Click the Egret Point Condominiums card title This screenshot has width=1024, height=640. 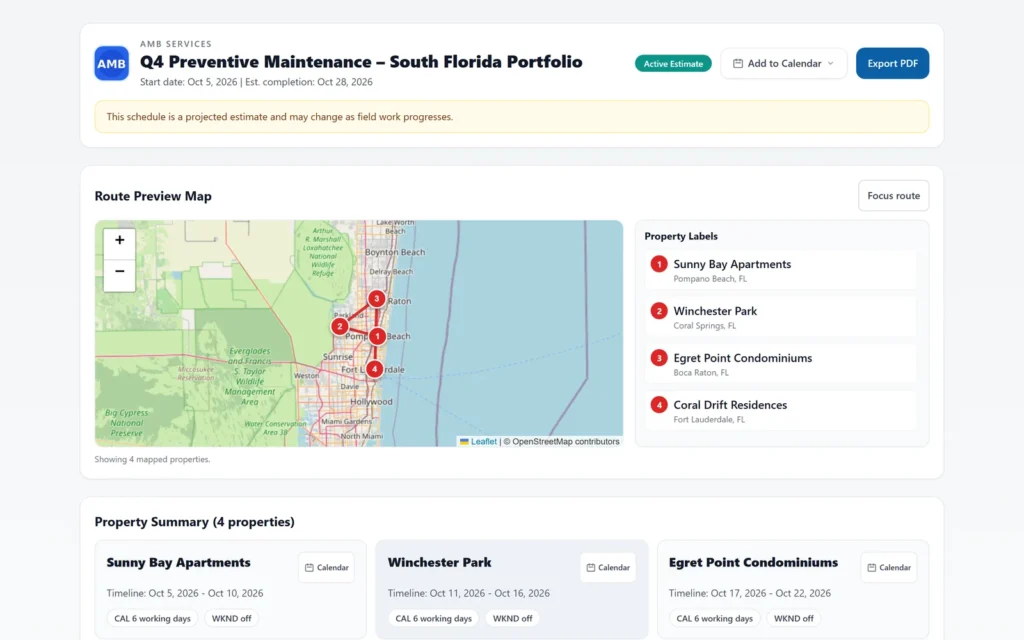point(753,562)
